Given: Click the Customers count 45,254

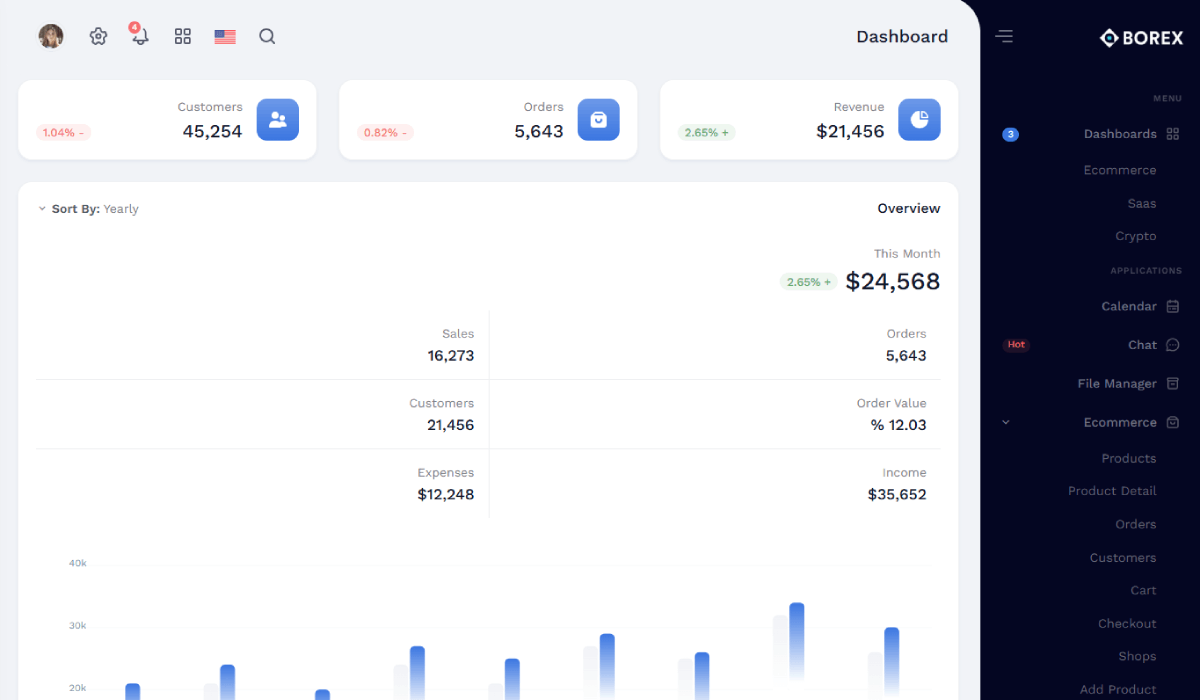Looking at the screenshot, I should [x=213, y=131].
